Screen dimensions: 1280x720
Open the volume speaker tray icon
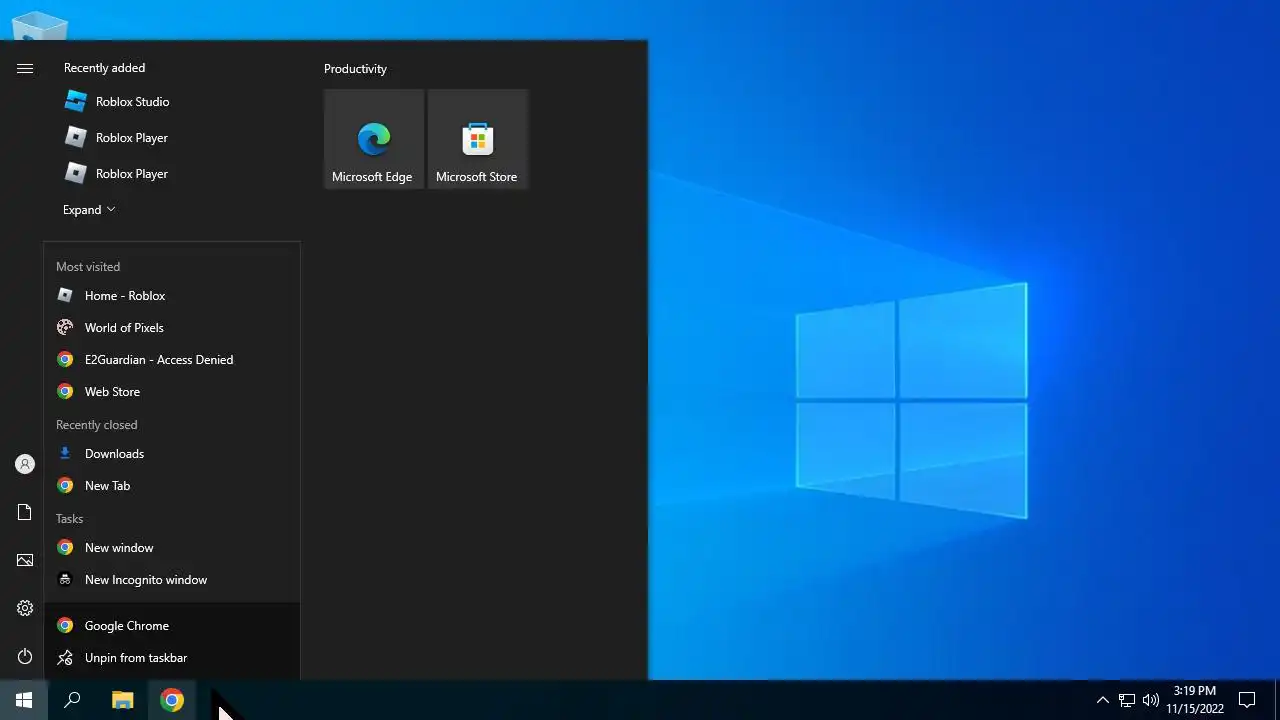tap(1151, 700)
